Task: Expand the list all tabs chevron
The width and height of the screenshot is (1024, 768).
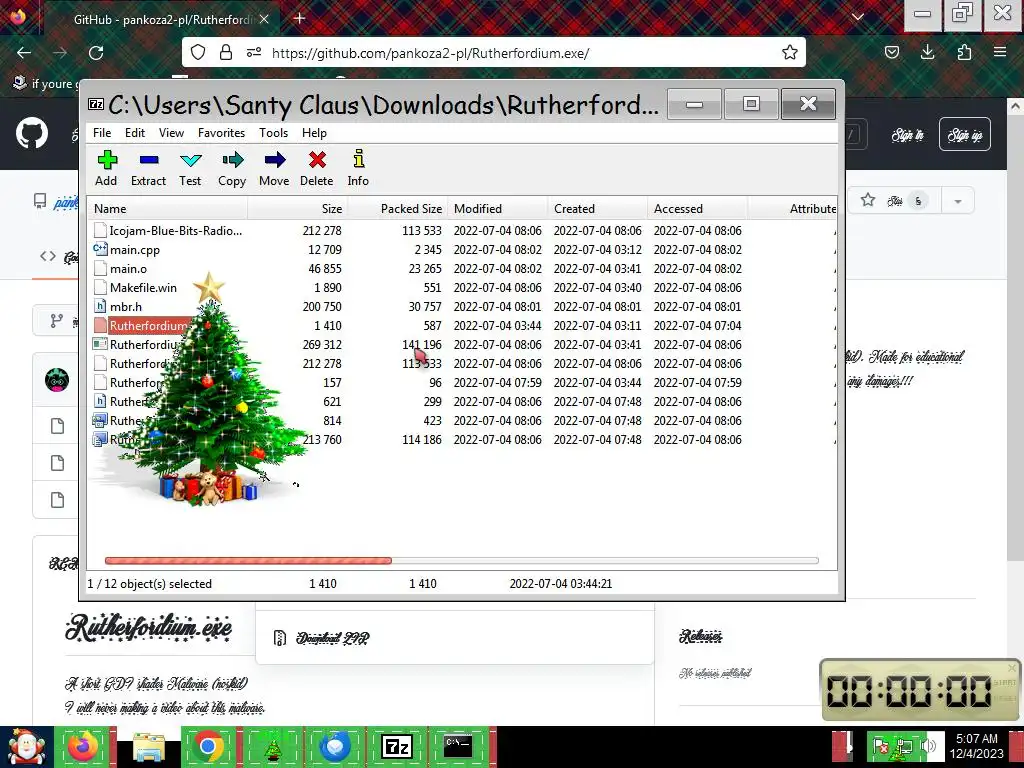Action: coord(858,17)
